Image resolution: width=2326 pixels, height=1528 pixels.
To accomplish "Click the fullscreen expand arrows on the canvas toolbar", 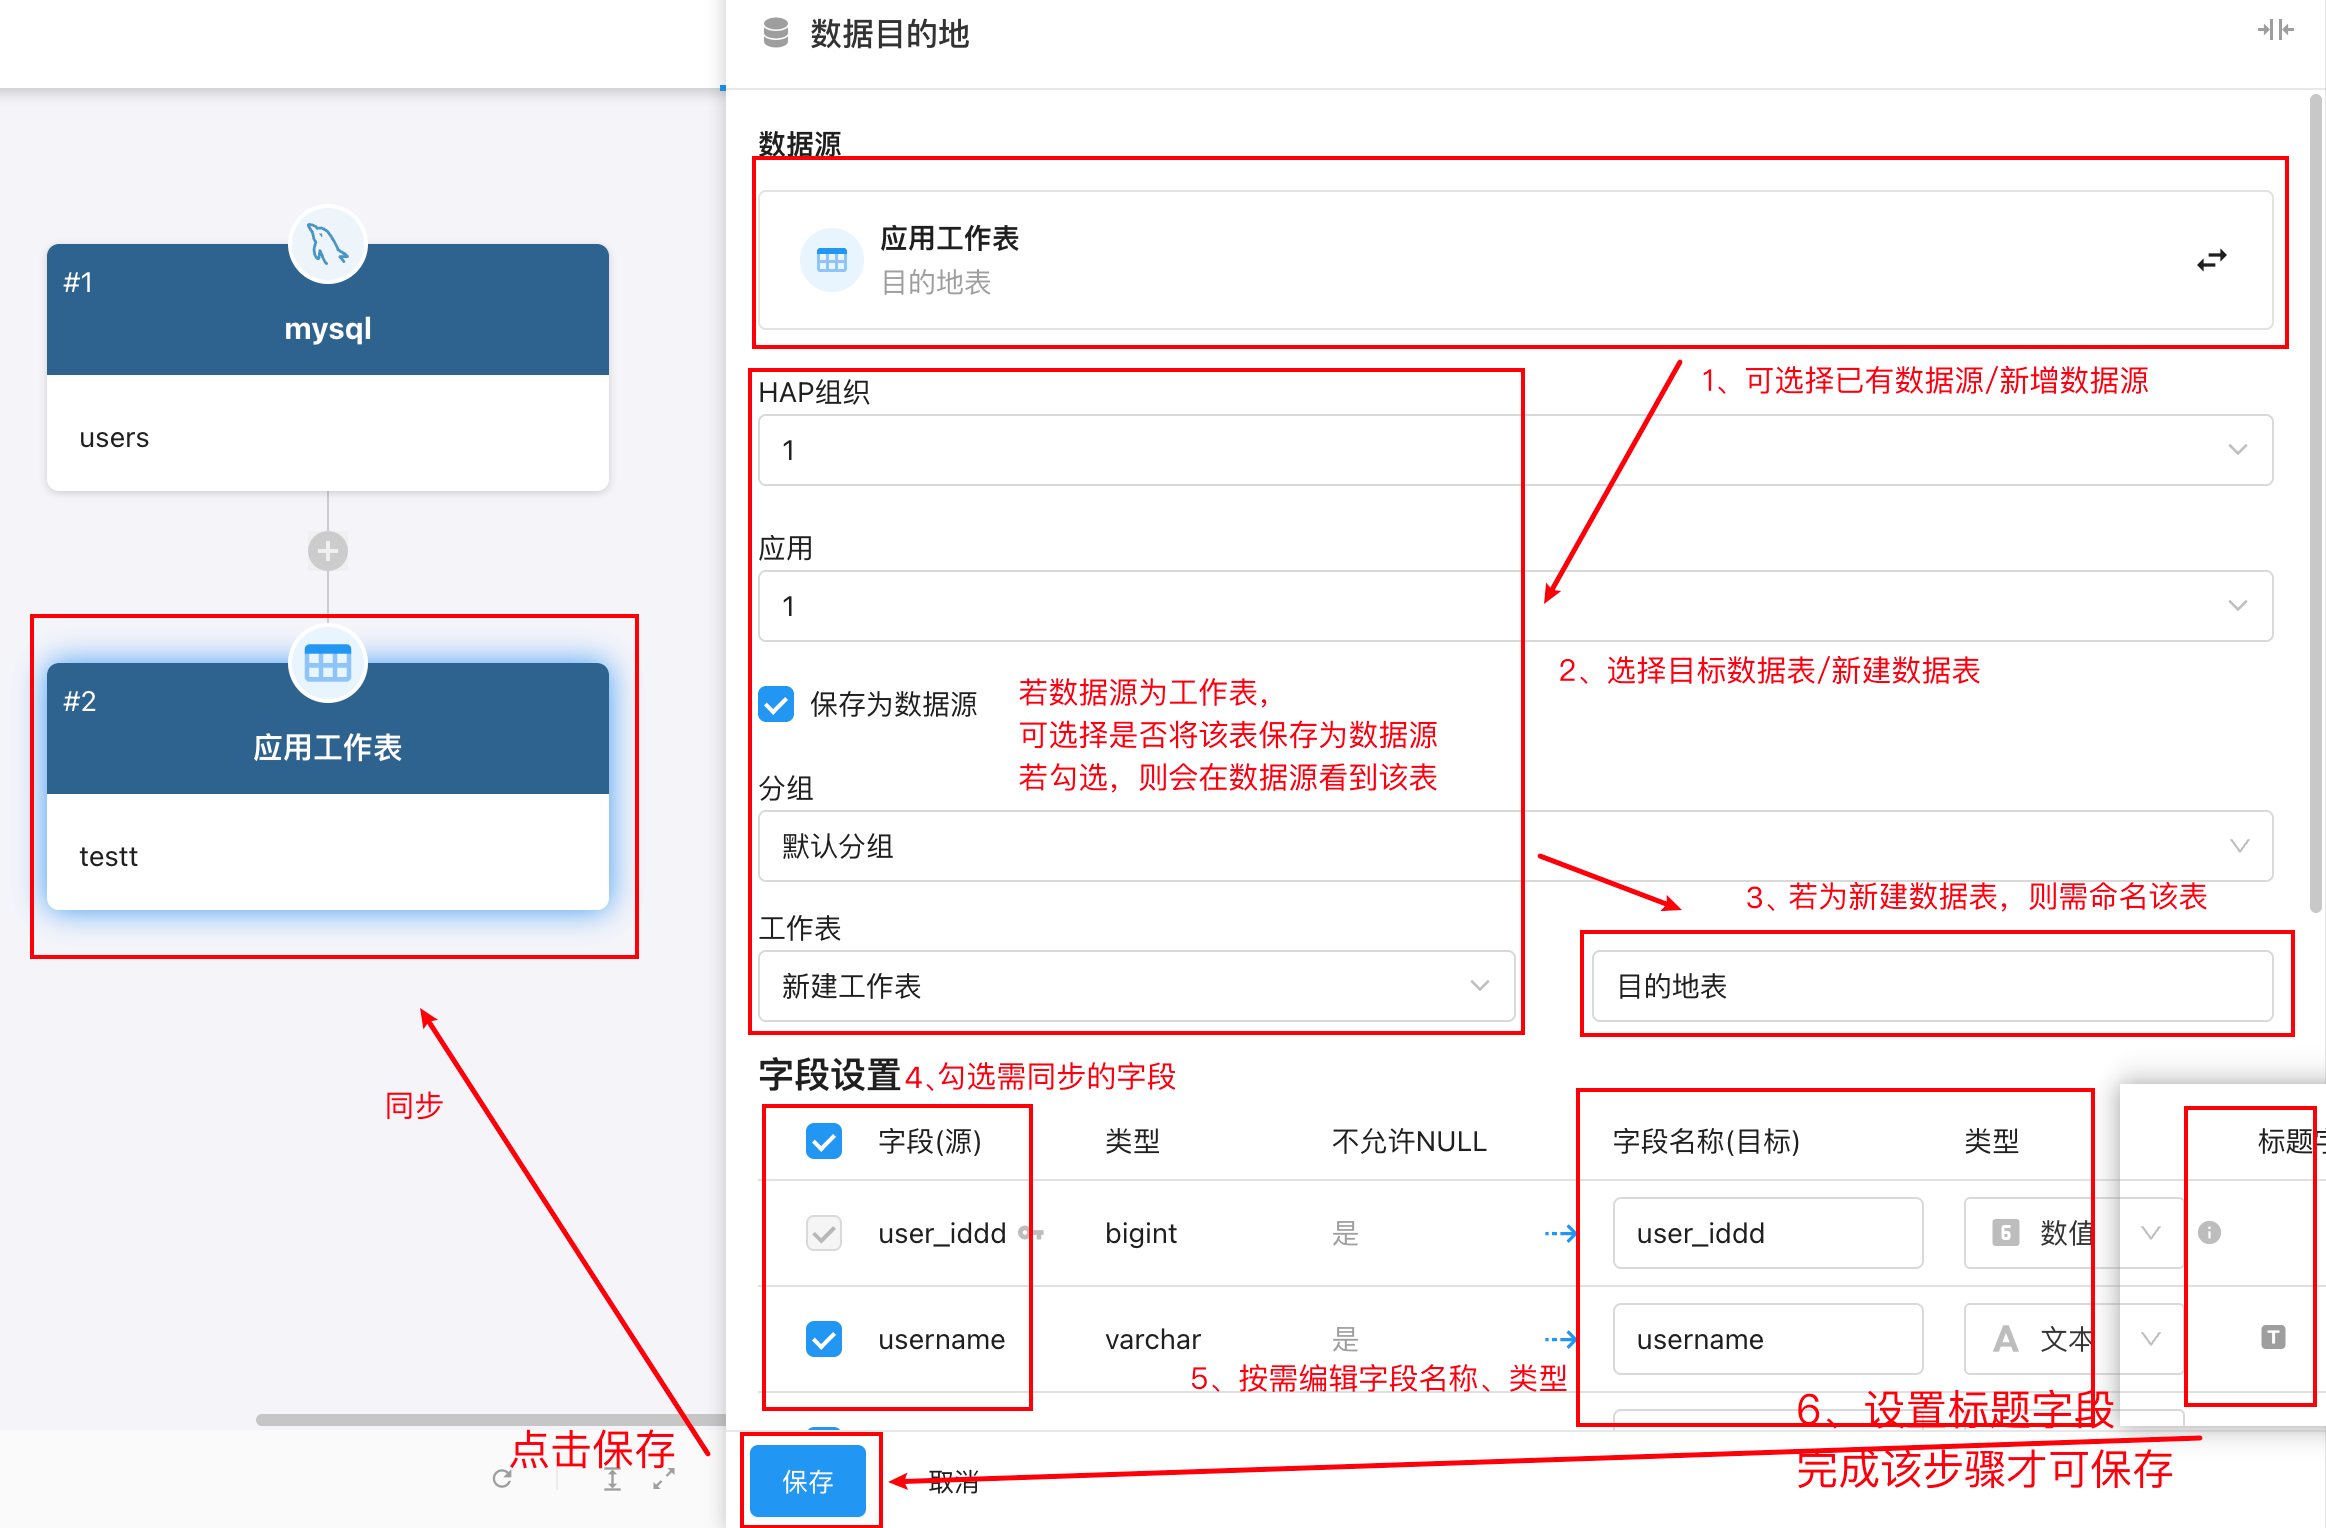I will (x=664, y=1479).
